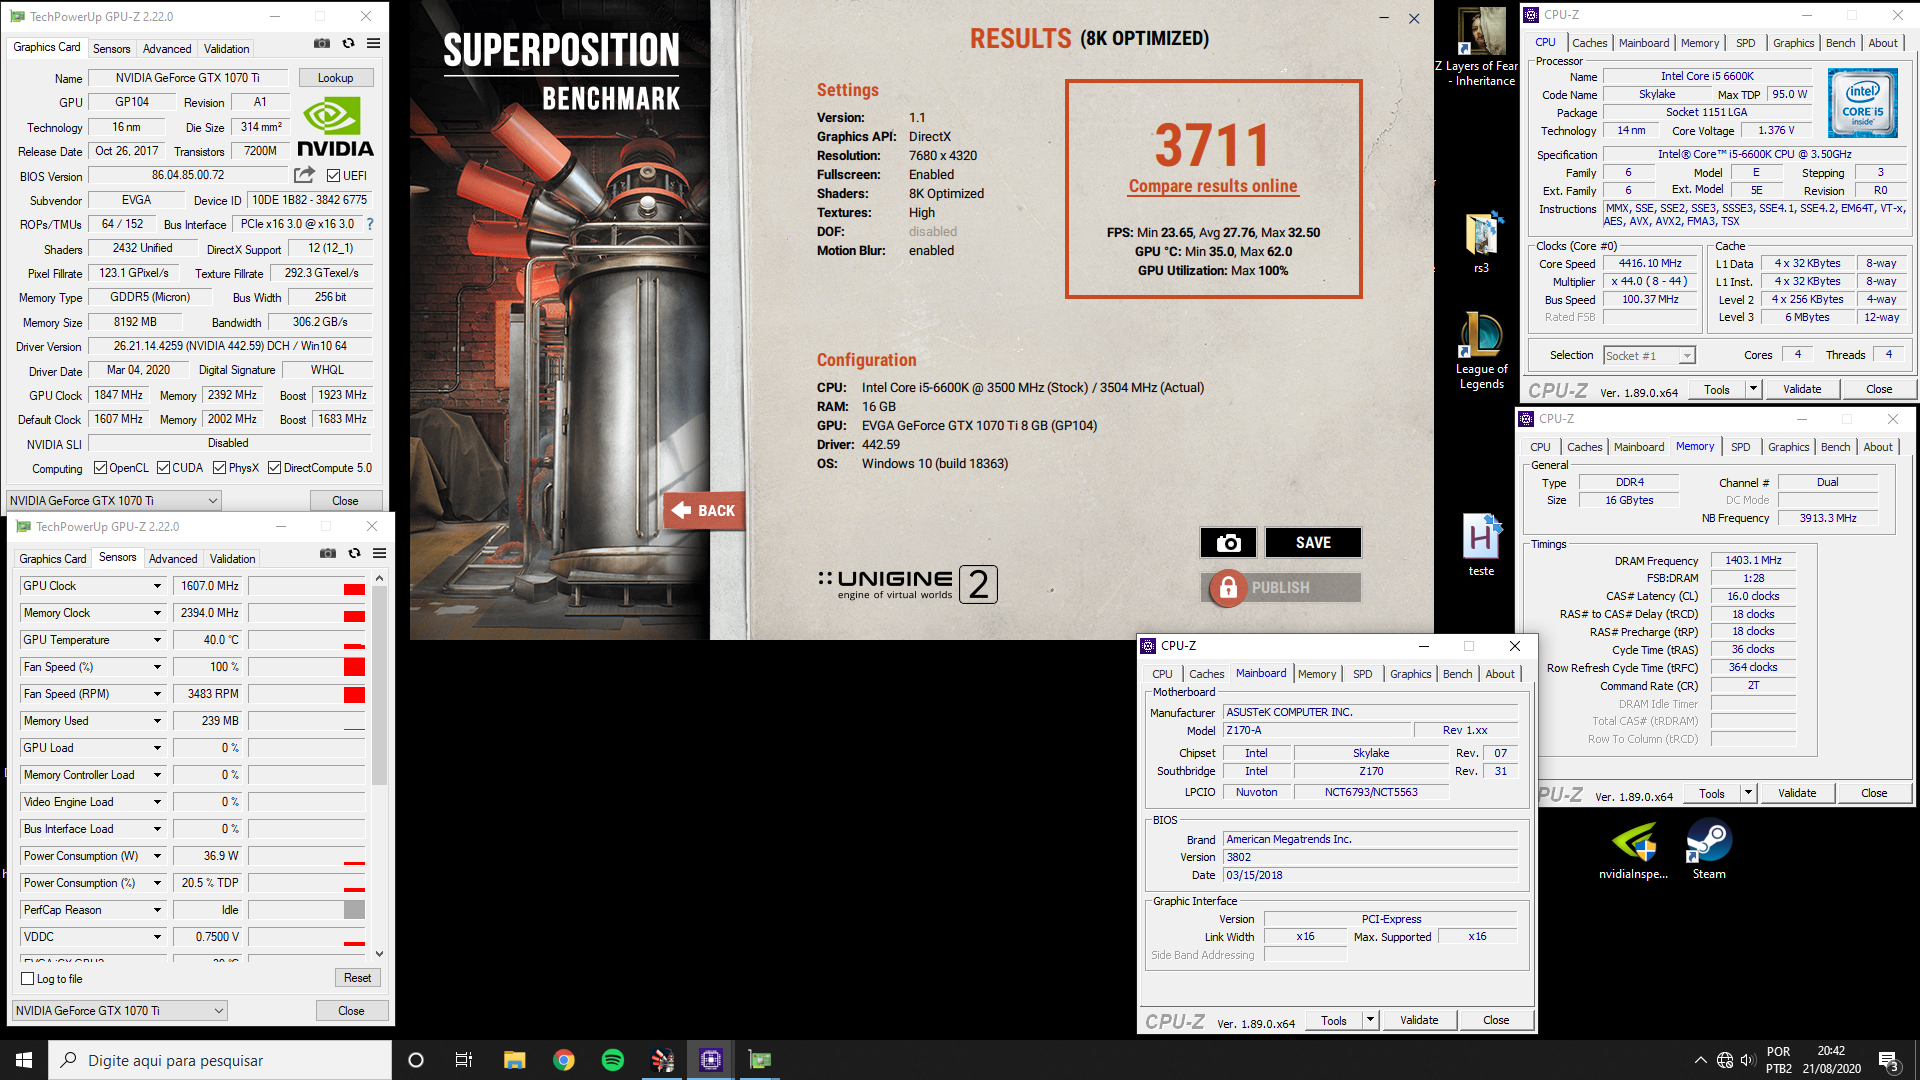This screenshot has width=1920, height=1080.
Task: Open the rs3 desktop icon
Action: 1481,241
